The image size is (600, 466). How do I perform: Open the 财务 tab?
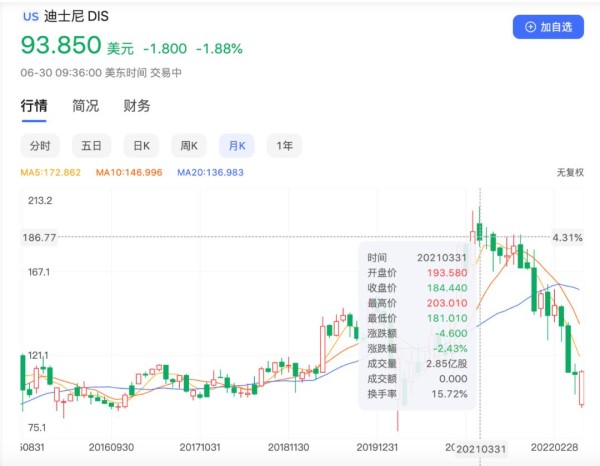tap(137, 106)
